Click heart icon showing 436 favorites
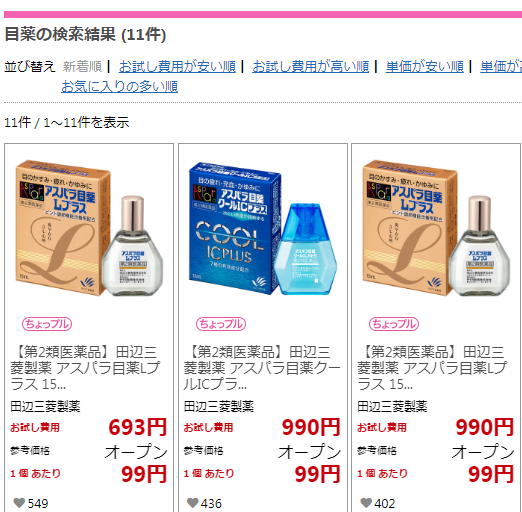This screenshot has width=522, height=512. [193, 503]
